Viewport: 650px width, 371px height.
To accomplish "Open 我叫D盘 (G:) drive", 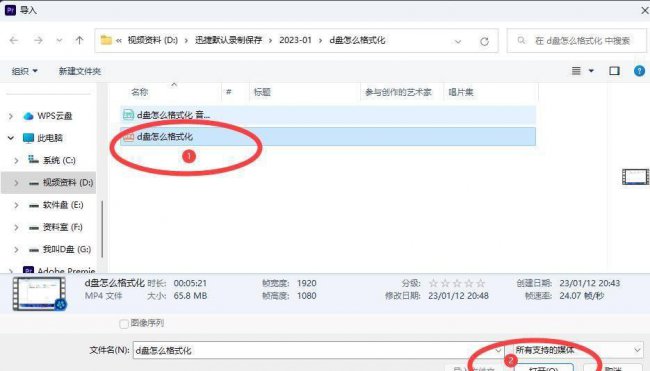I will [67, 249].
